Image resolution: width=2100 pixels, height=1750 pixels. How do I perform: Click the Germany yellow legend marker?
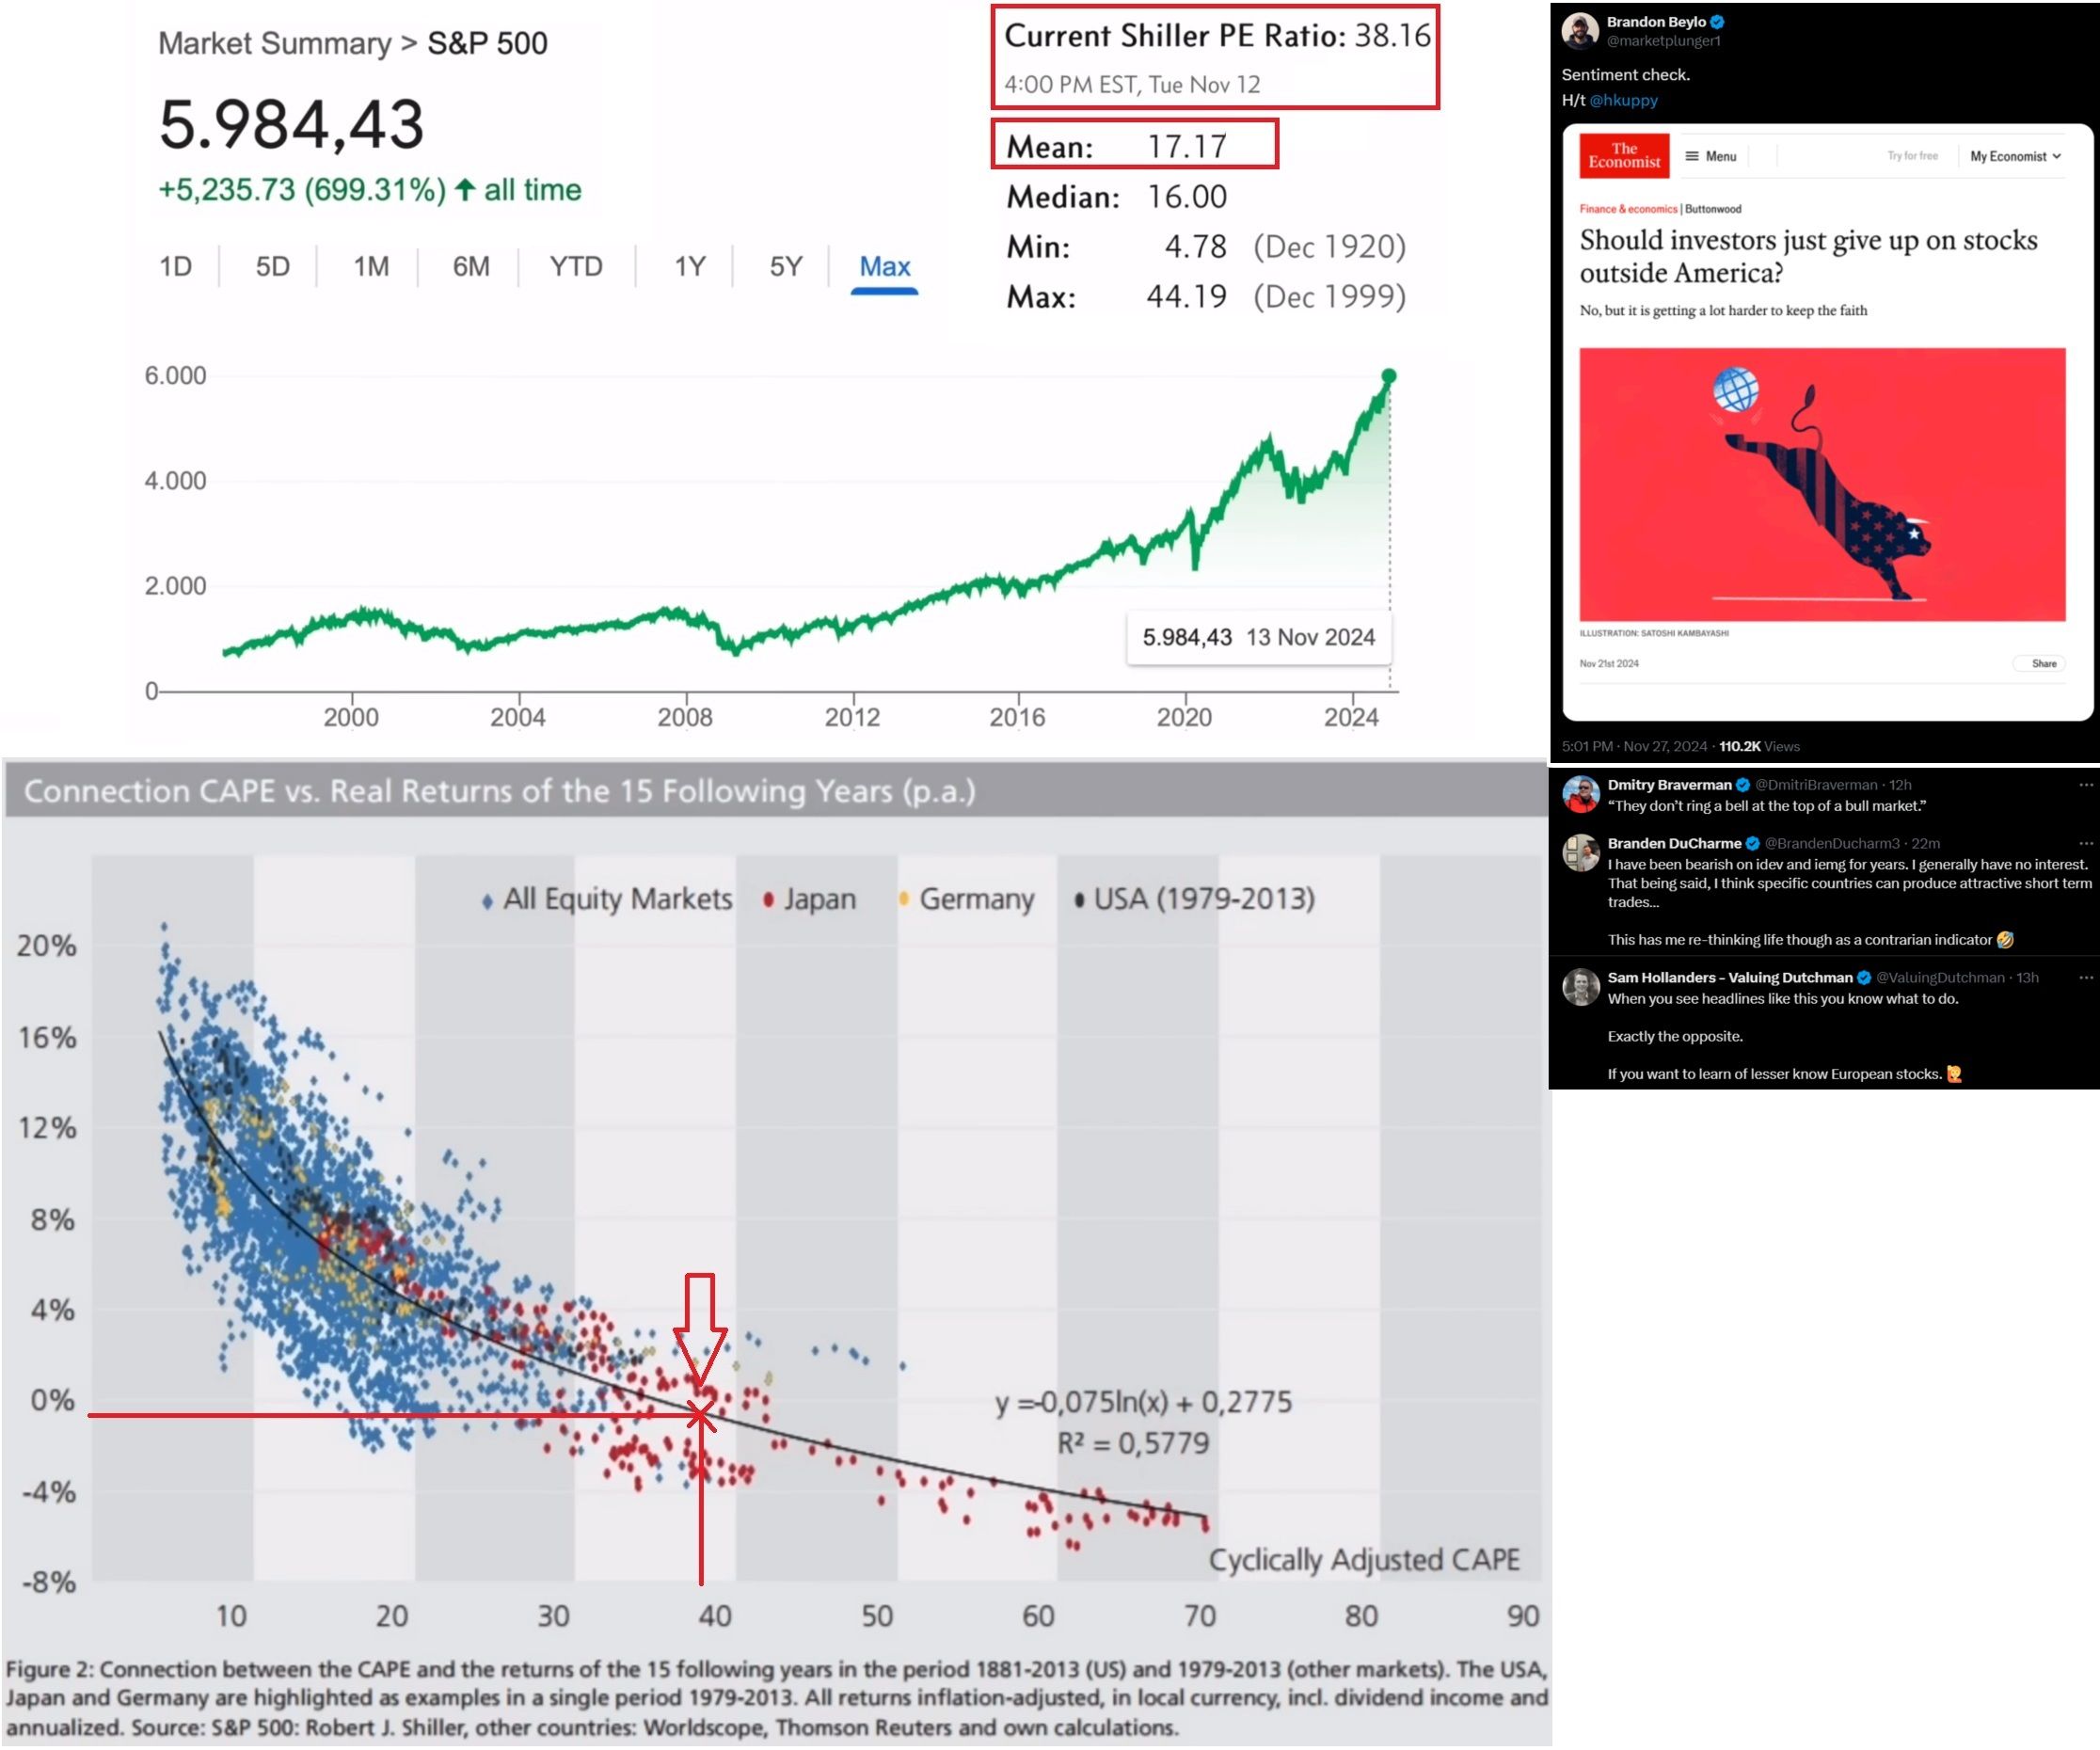[904, 898]
